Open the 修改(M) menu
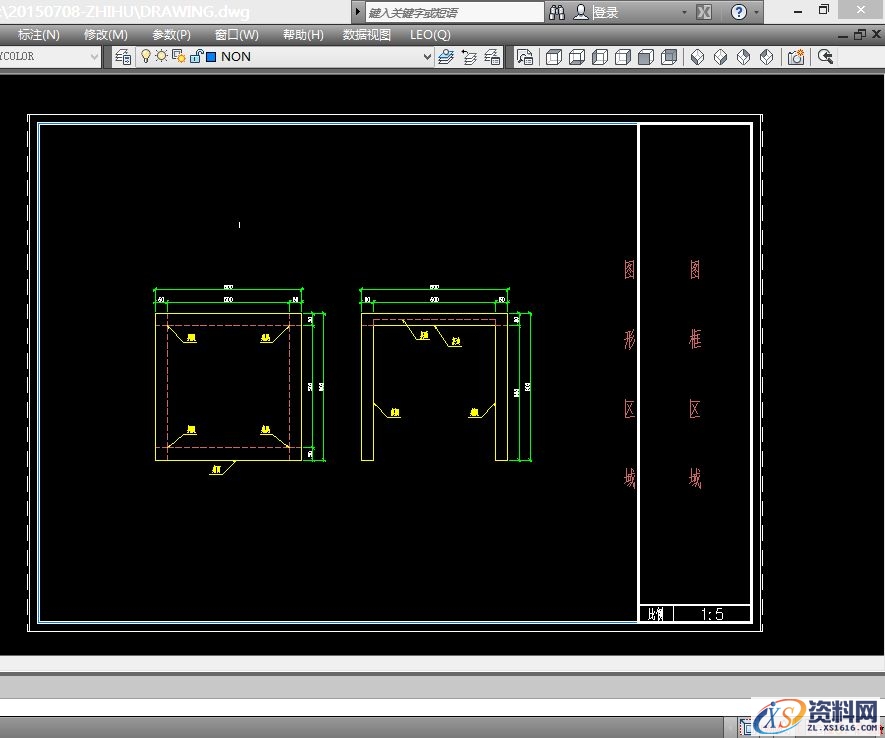This screenshot has width=885, height=738. (x=105, y=34)
